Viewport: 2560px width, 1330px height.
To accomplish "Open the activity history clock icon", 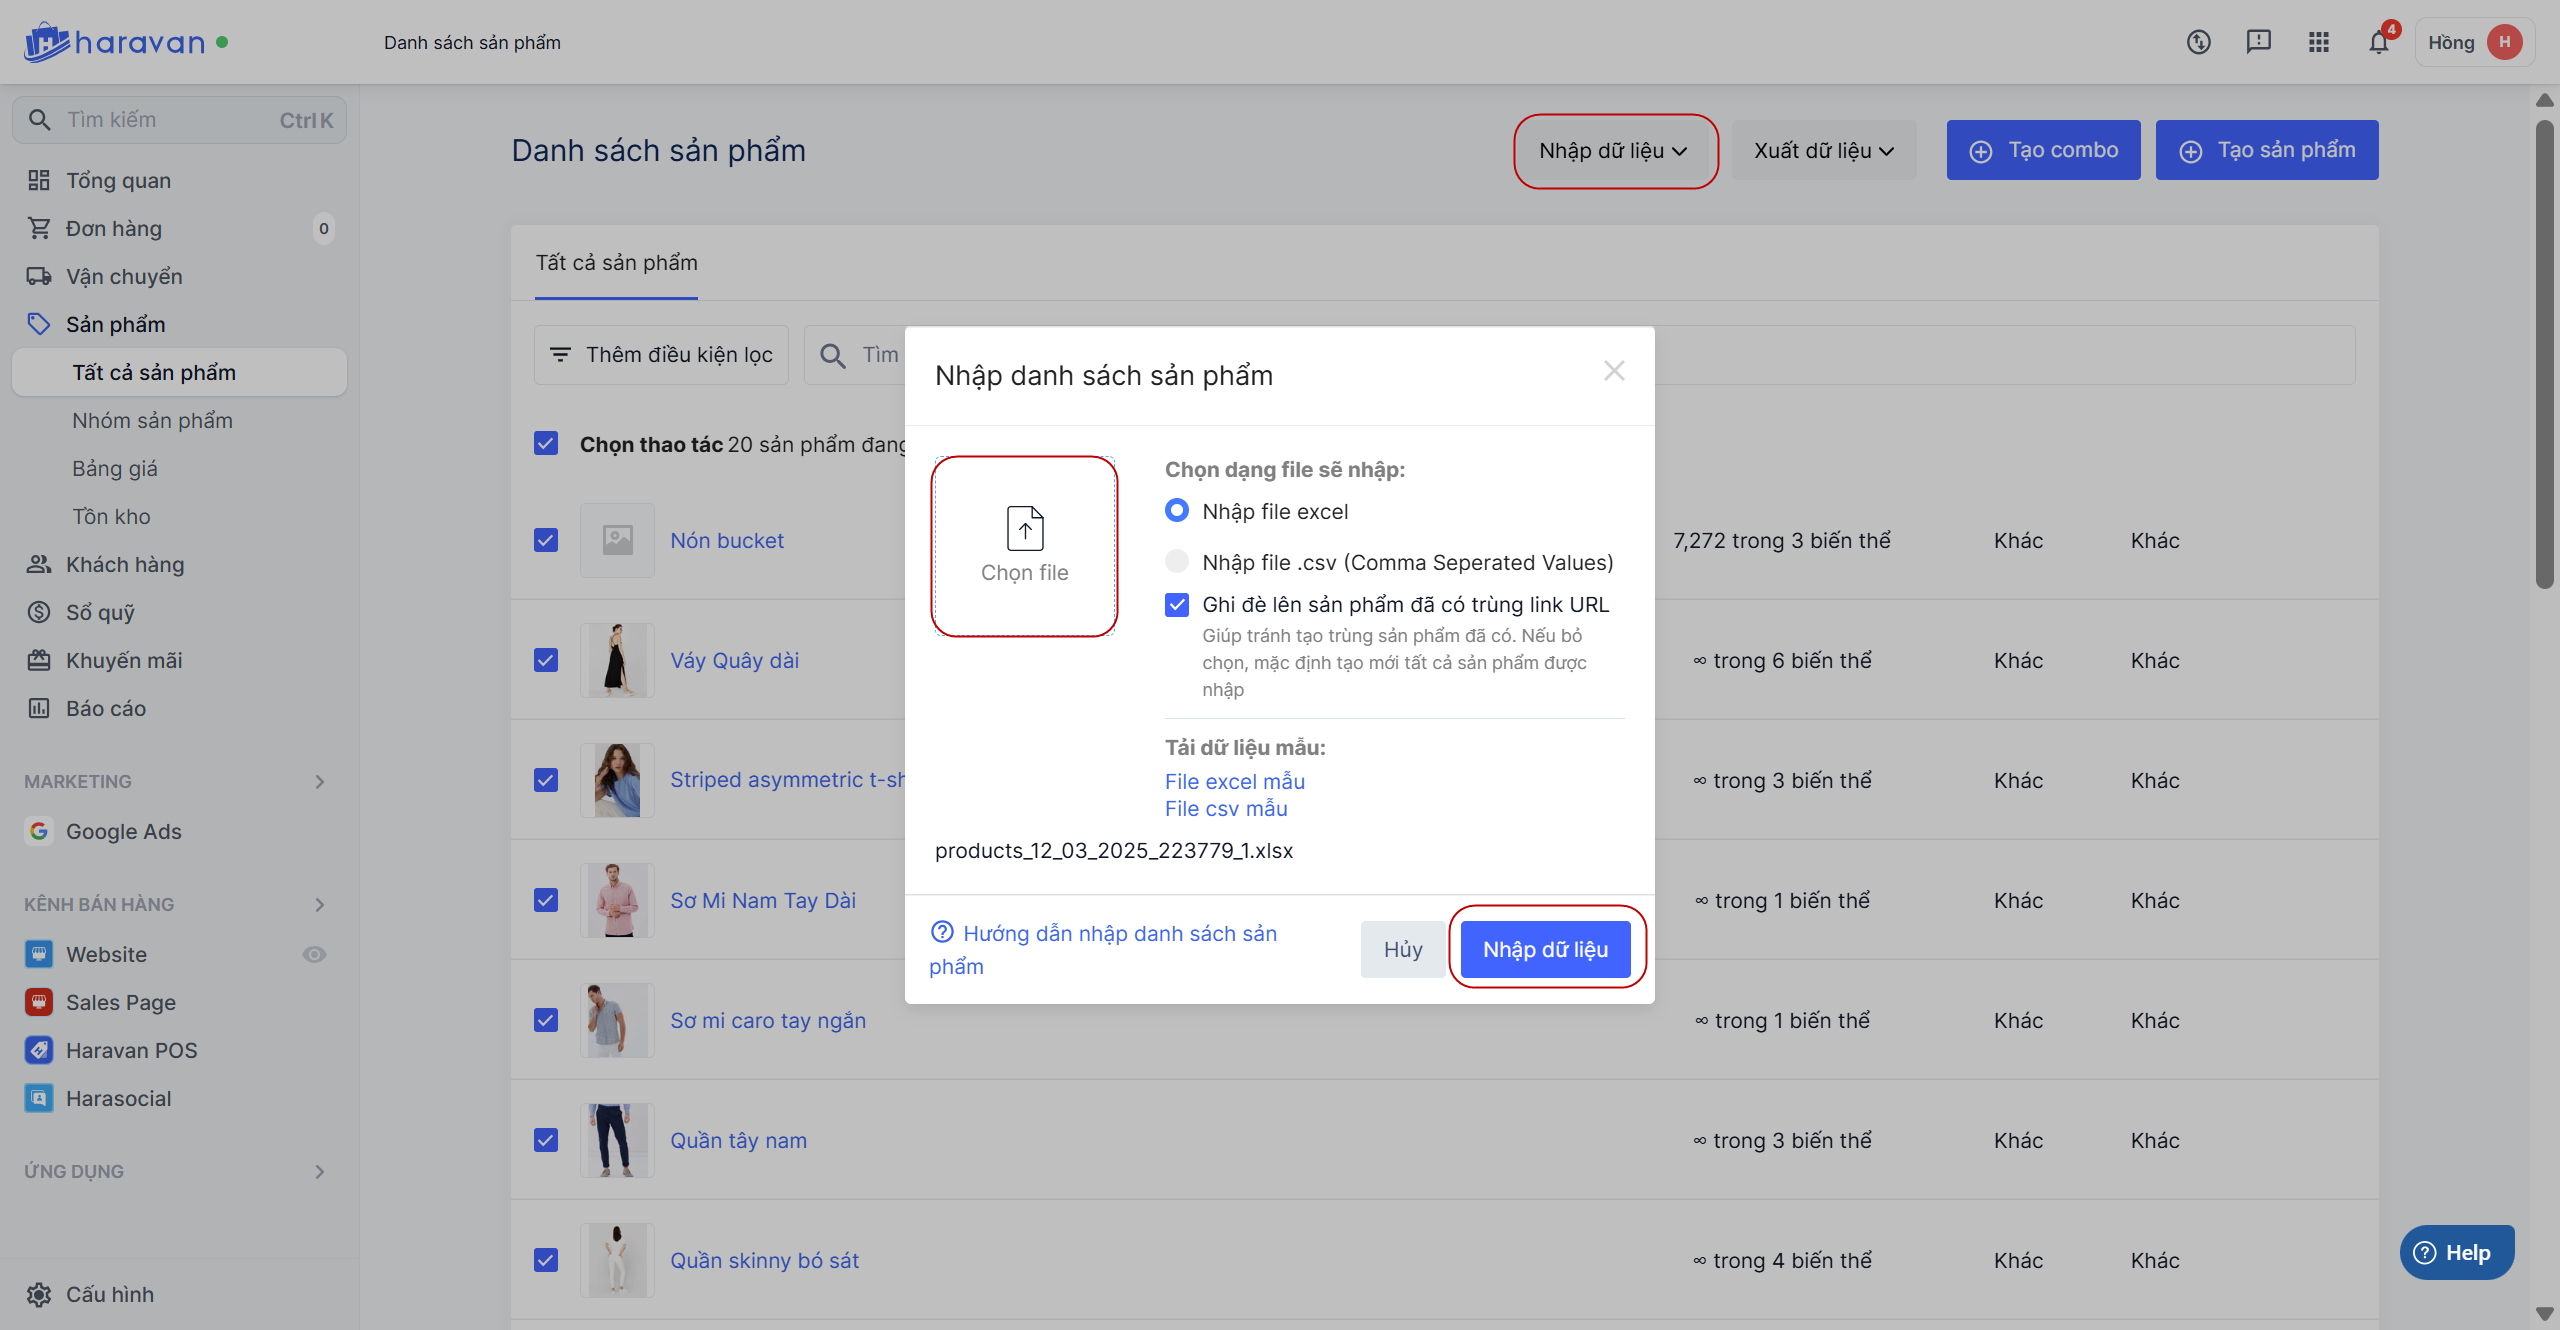I will [x=2198, y=42].
